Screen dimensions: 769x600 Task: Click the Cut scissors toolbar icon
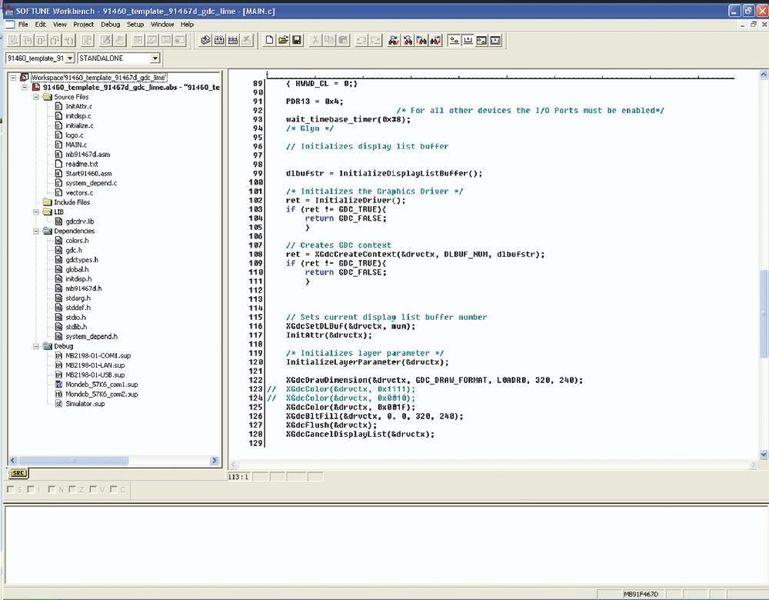click(316, 40)
